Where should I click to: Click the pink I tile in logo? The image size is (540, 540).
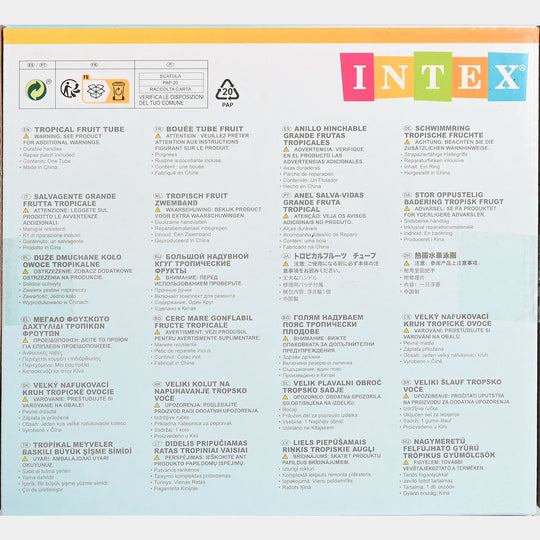358,77
